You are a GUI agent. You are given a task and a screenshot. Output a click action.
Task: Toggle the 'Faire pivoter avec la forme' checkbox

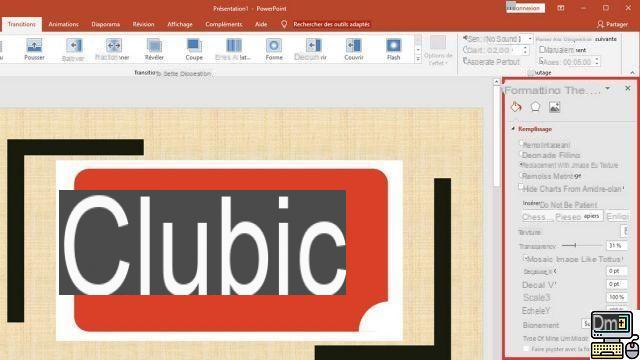(x=526, y=349)
